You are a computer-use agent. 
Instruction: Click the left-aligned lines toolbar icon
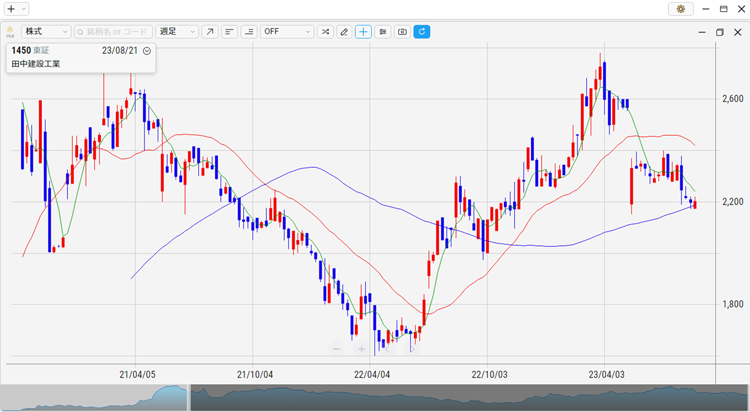[229, 32]
